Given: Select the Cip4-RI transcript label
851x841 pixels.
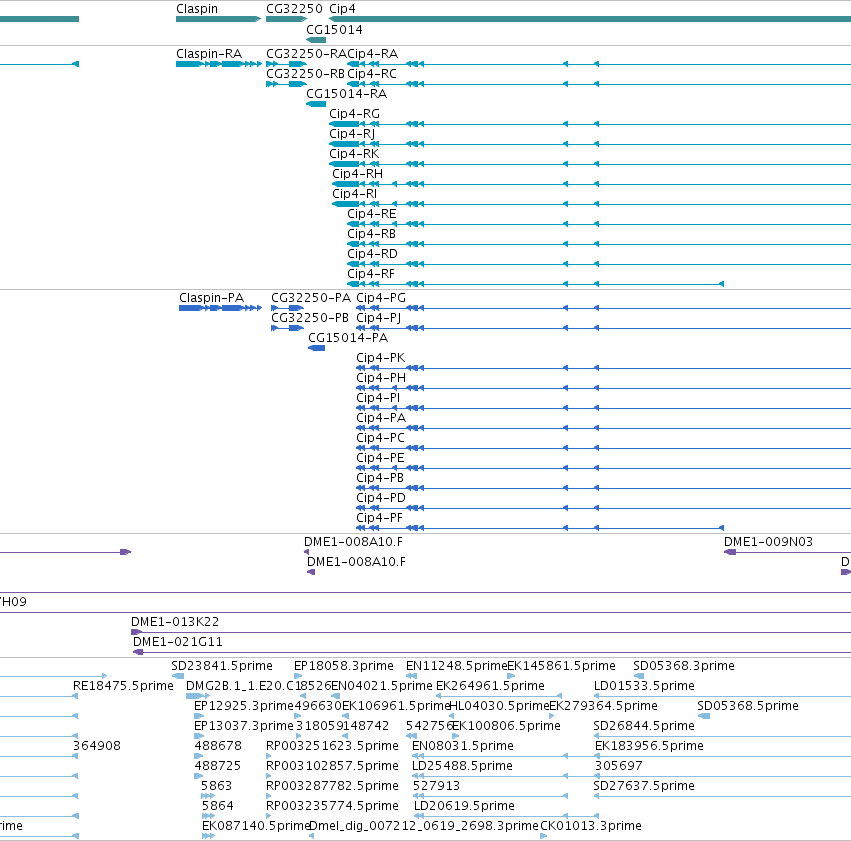Looking at the screenshot, I should coord(354,194).
